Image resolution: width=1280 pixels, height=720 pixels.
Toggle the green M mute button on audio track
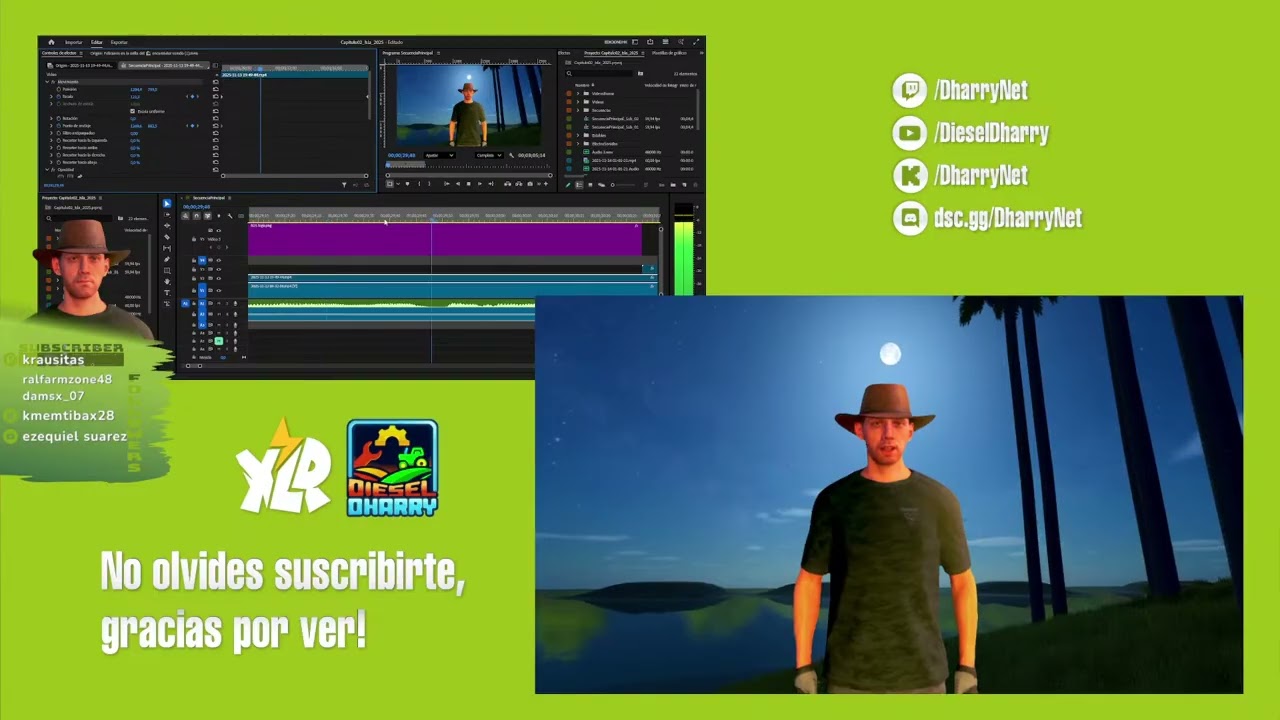[x=218, y=341]
